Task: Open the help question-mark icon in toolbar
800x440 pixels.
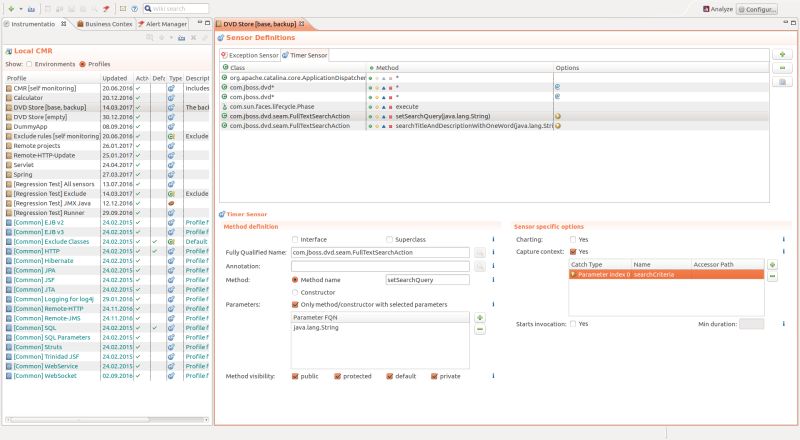Action: pos(134,9)
